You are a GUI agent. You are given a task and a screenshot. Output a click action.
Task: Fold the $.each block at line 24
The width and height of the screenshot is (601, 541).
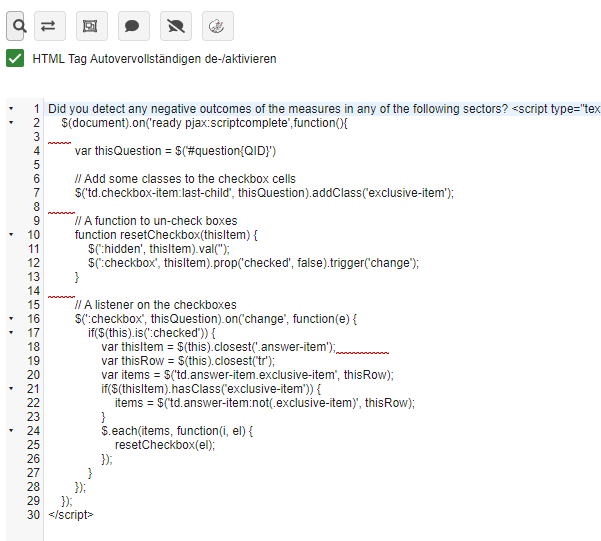point(10,431)
